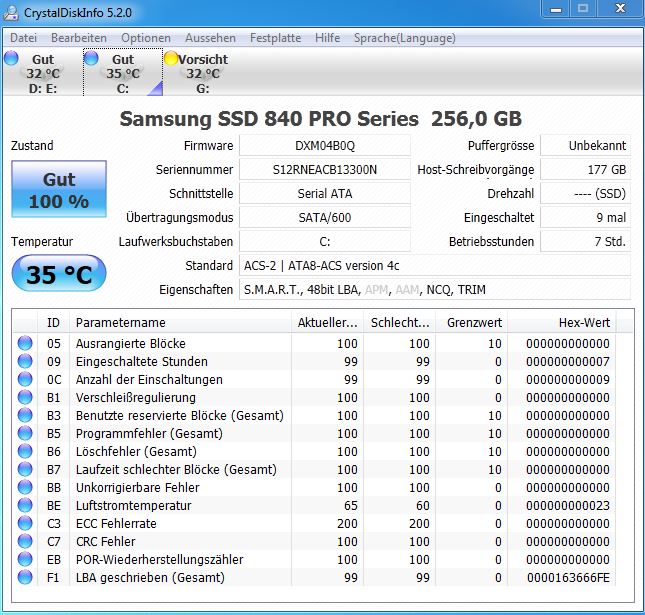Open the Sprache(Language) menu
This screenshot has width=645, height=615.
tap(405, 38)
